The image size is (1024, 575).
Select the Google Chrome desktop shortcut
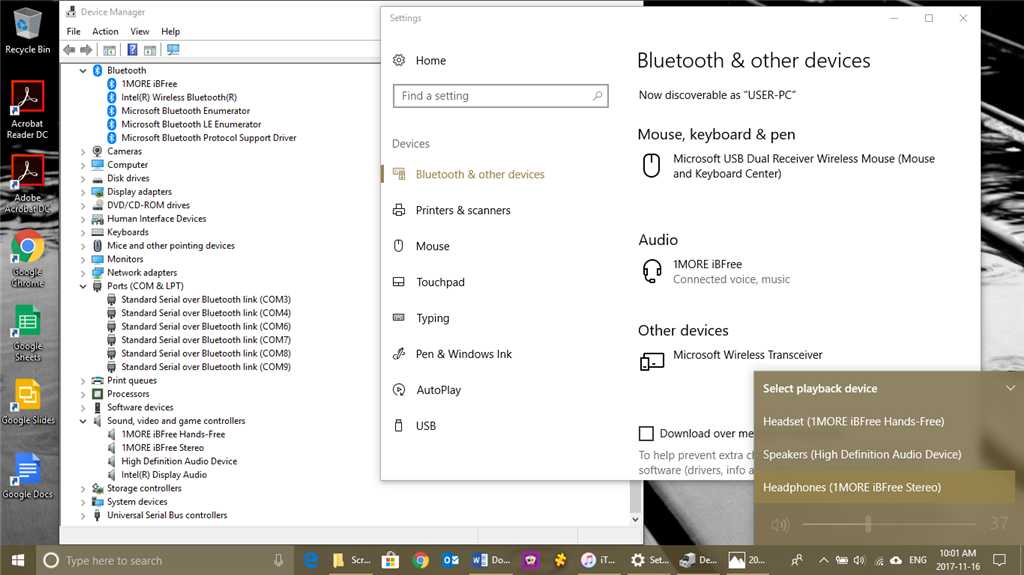(x=27, y=259)
